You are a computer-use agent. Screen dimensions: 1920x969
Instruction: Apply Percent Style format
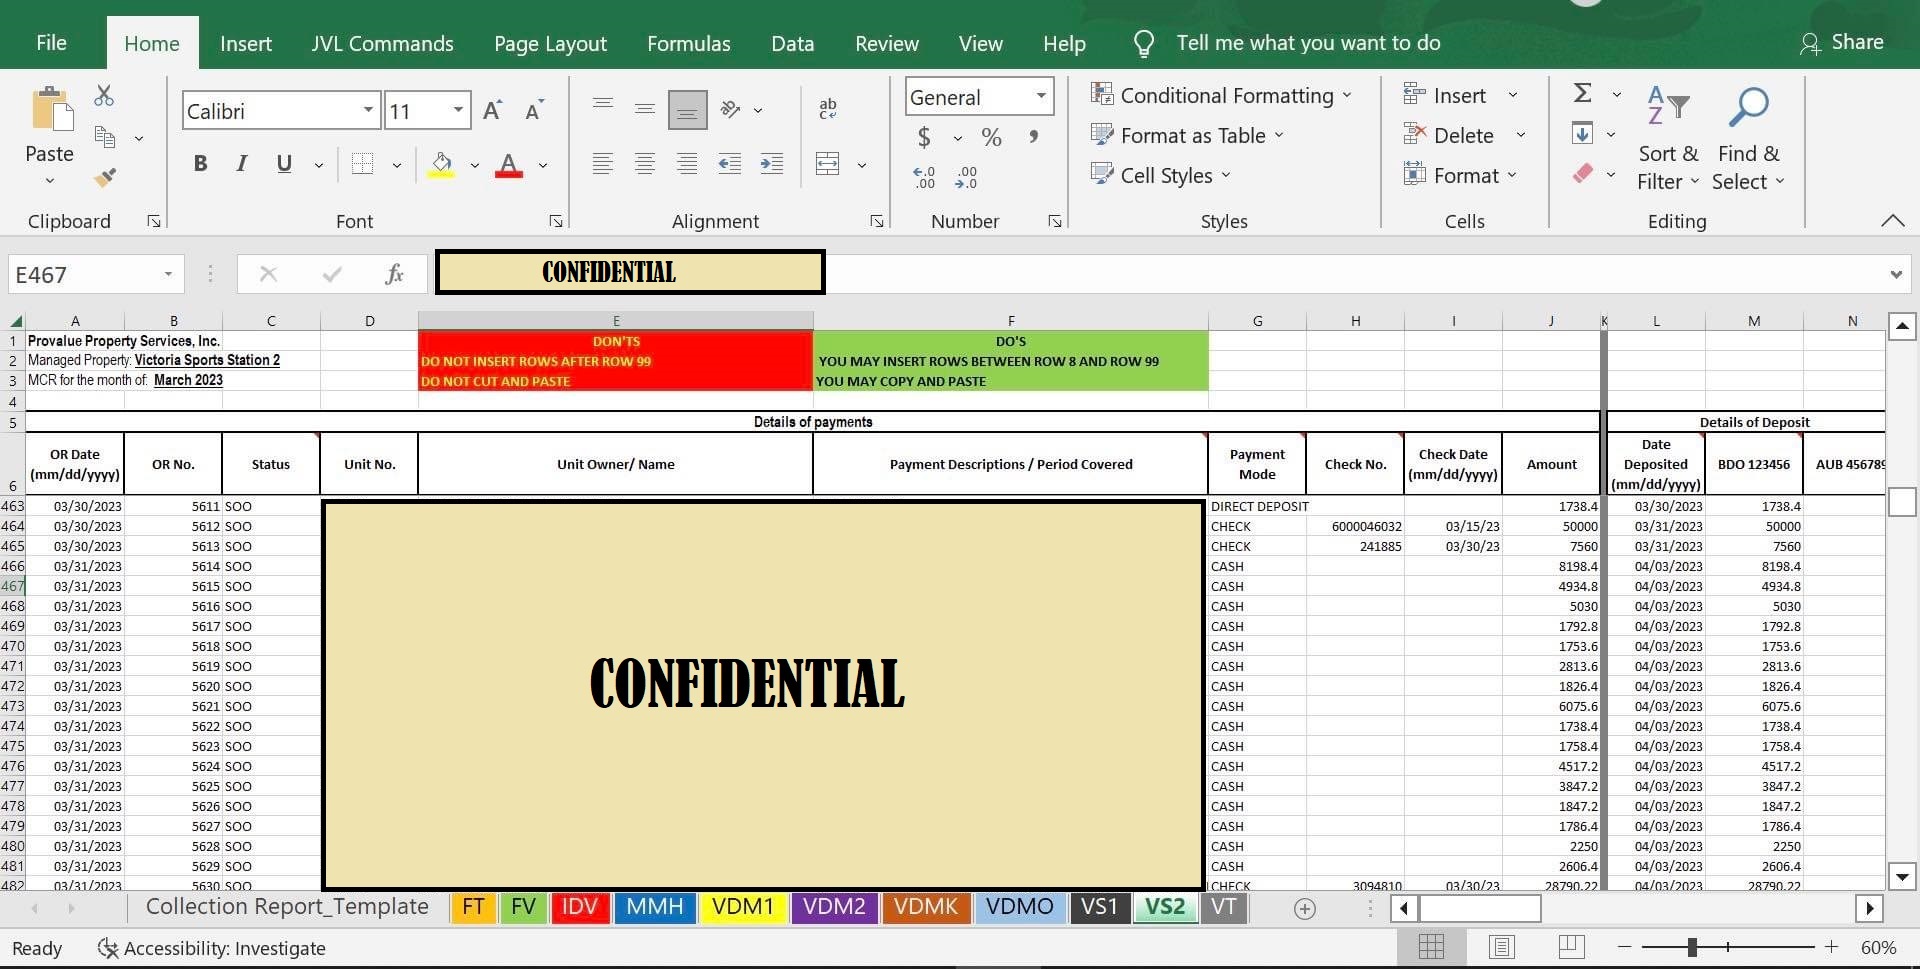point(991,137)
